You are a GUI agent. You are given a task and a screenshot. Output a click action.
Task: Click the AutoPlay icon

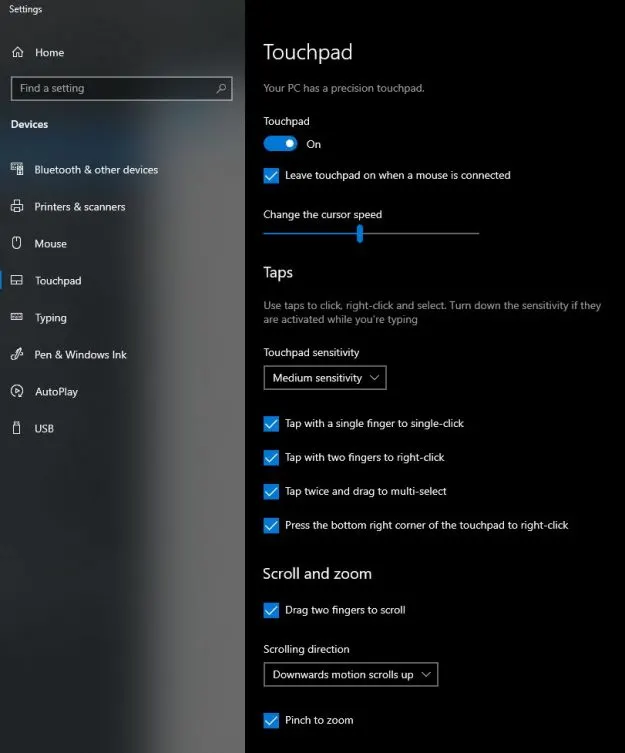coord(16,392)
